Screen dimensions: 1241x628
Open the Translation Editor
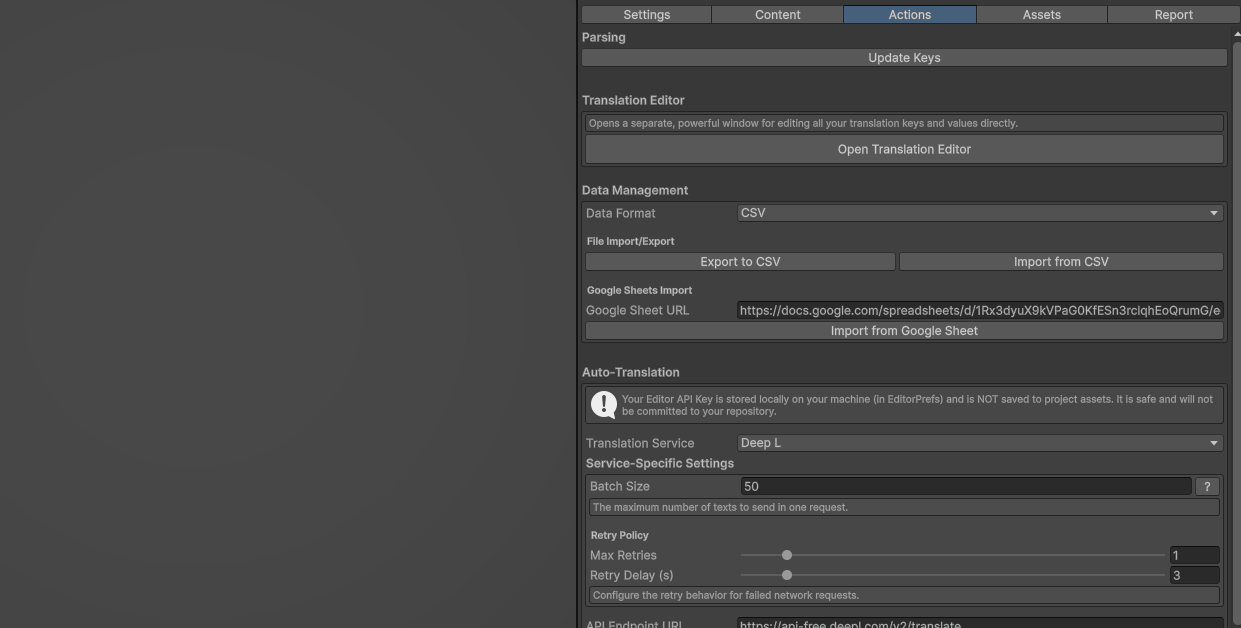pyautogui.click(x=904, y=148)
